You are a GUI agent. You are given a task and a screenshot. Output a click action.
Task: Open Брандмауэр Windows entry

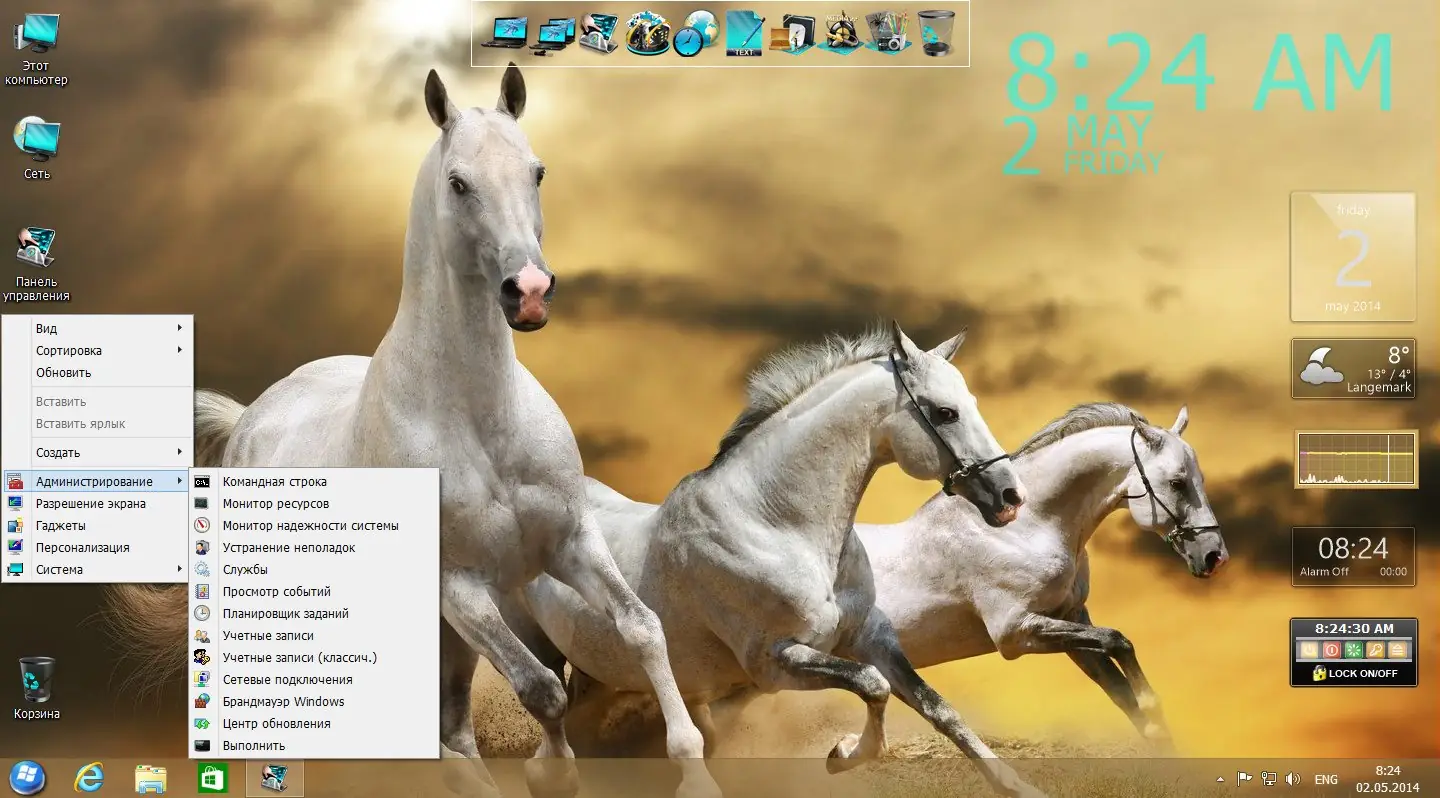pyautogui.click(x=314, y=701)
